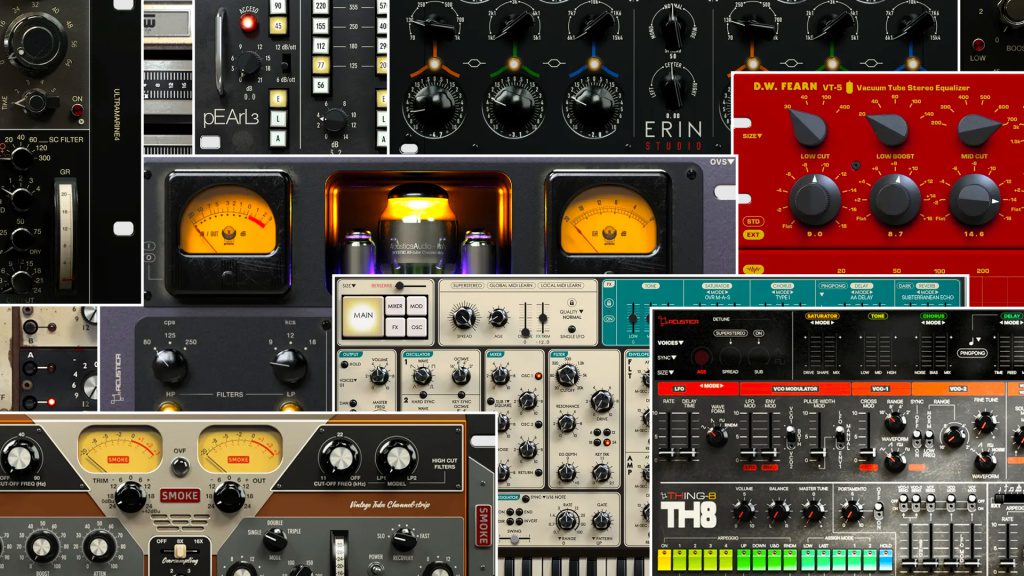The width and height of the screenshot is (1024, 576).
Task: Click the SUPERSTEREO button on the cream synth
Action: (x=467, y=285)
